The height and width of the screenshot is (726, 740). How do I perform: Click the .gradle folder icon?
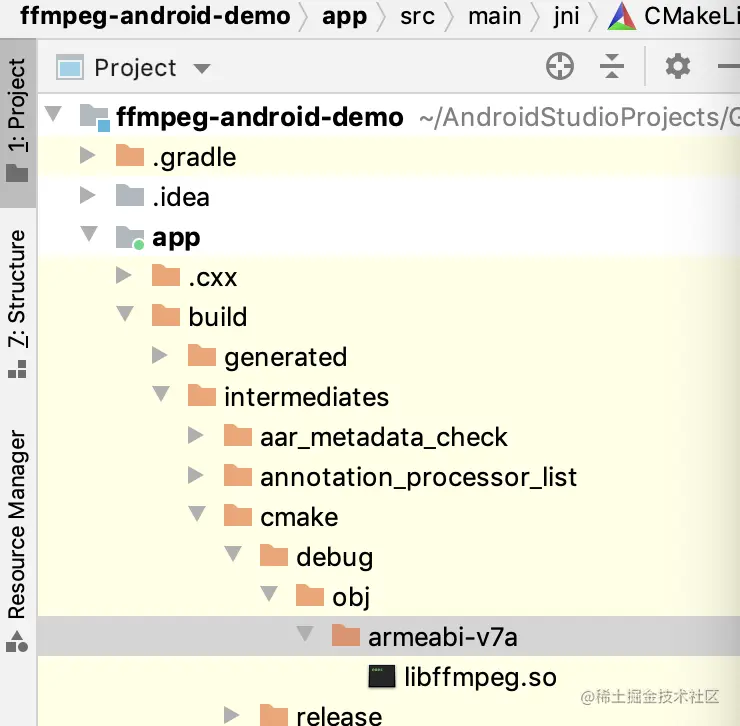(130, 155)
